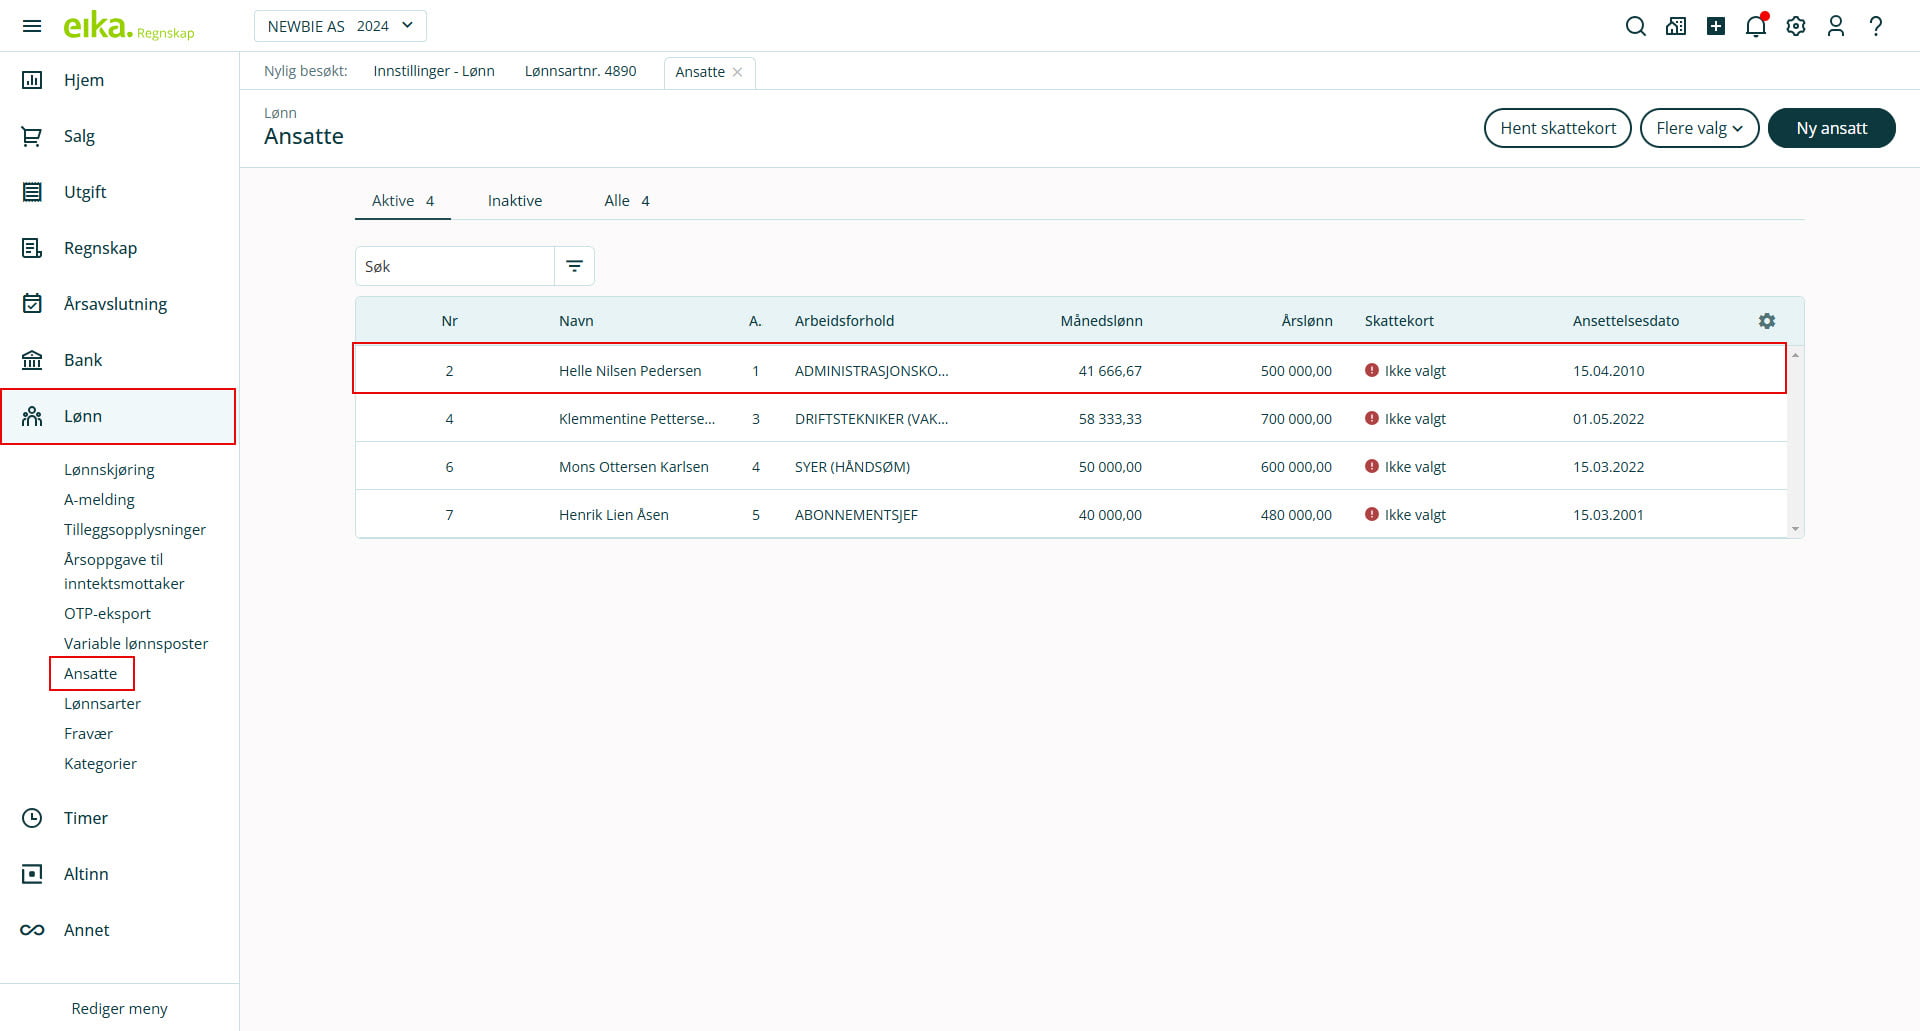Screen dimensions: 1920x1031
Task: Open Lønnskjøring in the sidebar
Action: [109, 470]
